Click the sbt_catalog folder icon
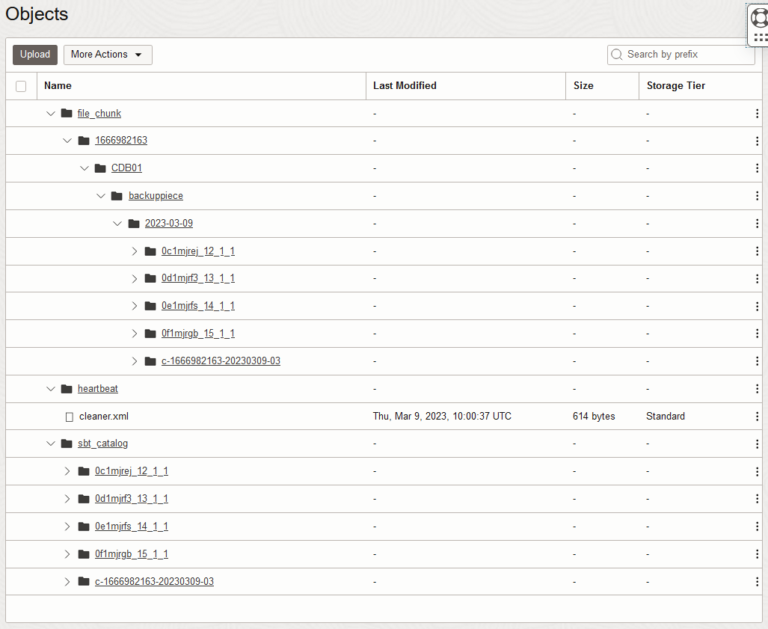Viewport: 768px width, 629px height. click(67, 444)
